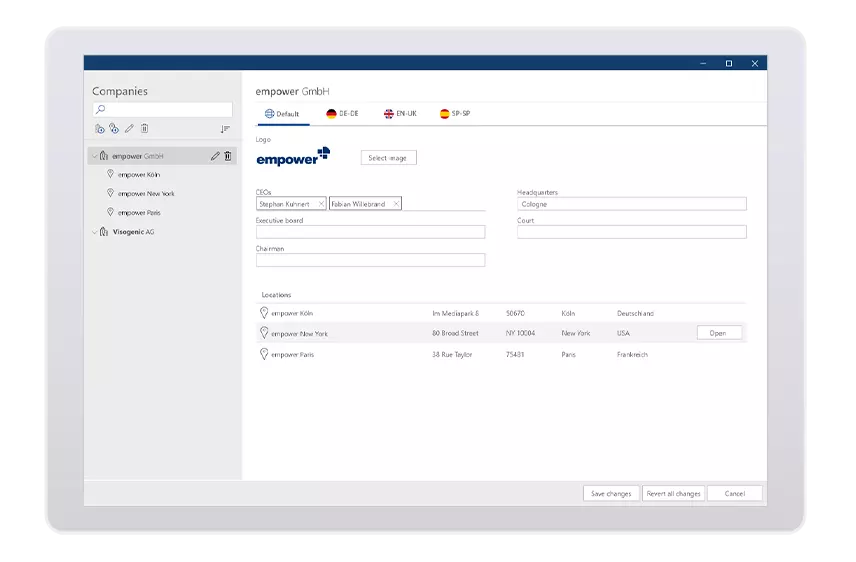The width and height of the screenshot is (856, 562).
Task: Click the Cancel button
Action: coord(735,494)
